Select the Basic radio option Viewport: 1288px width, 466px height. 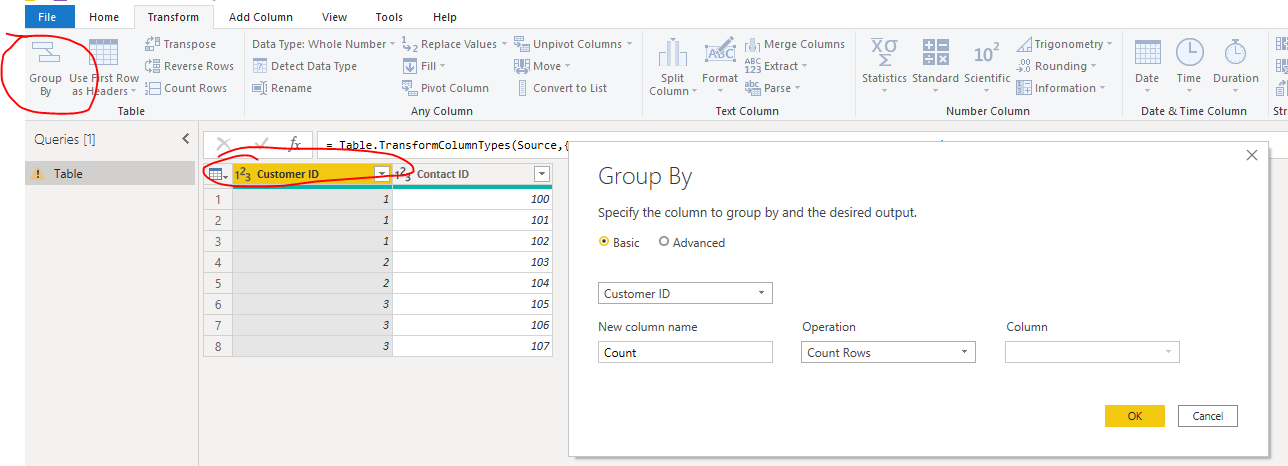tap(603, 242)
